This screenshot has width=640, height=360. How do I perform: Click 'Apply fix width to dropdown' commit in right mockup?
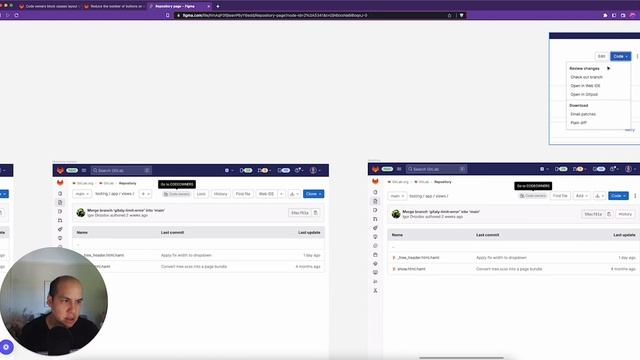tap(501, 258)
